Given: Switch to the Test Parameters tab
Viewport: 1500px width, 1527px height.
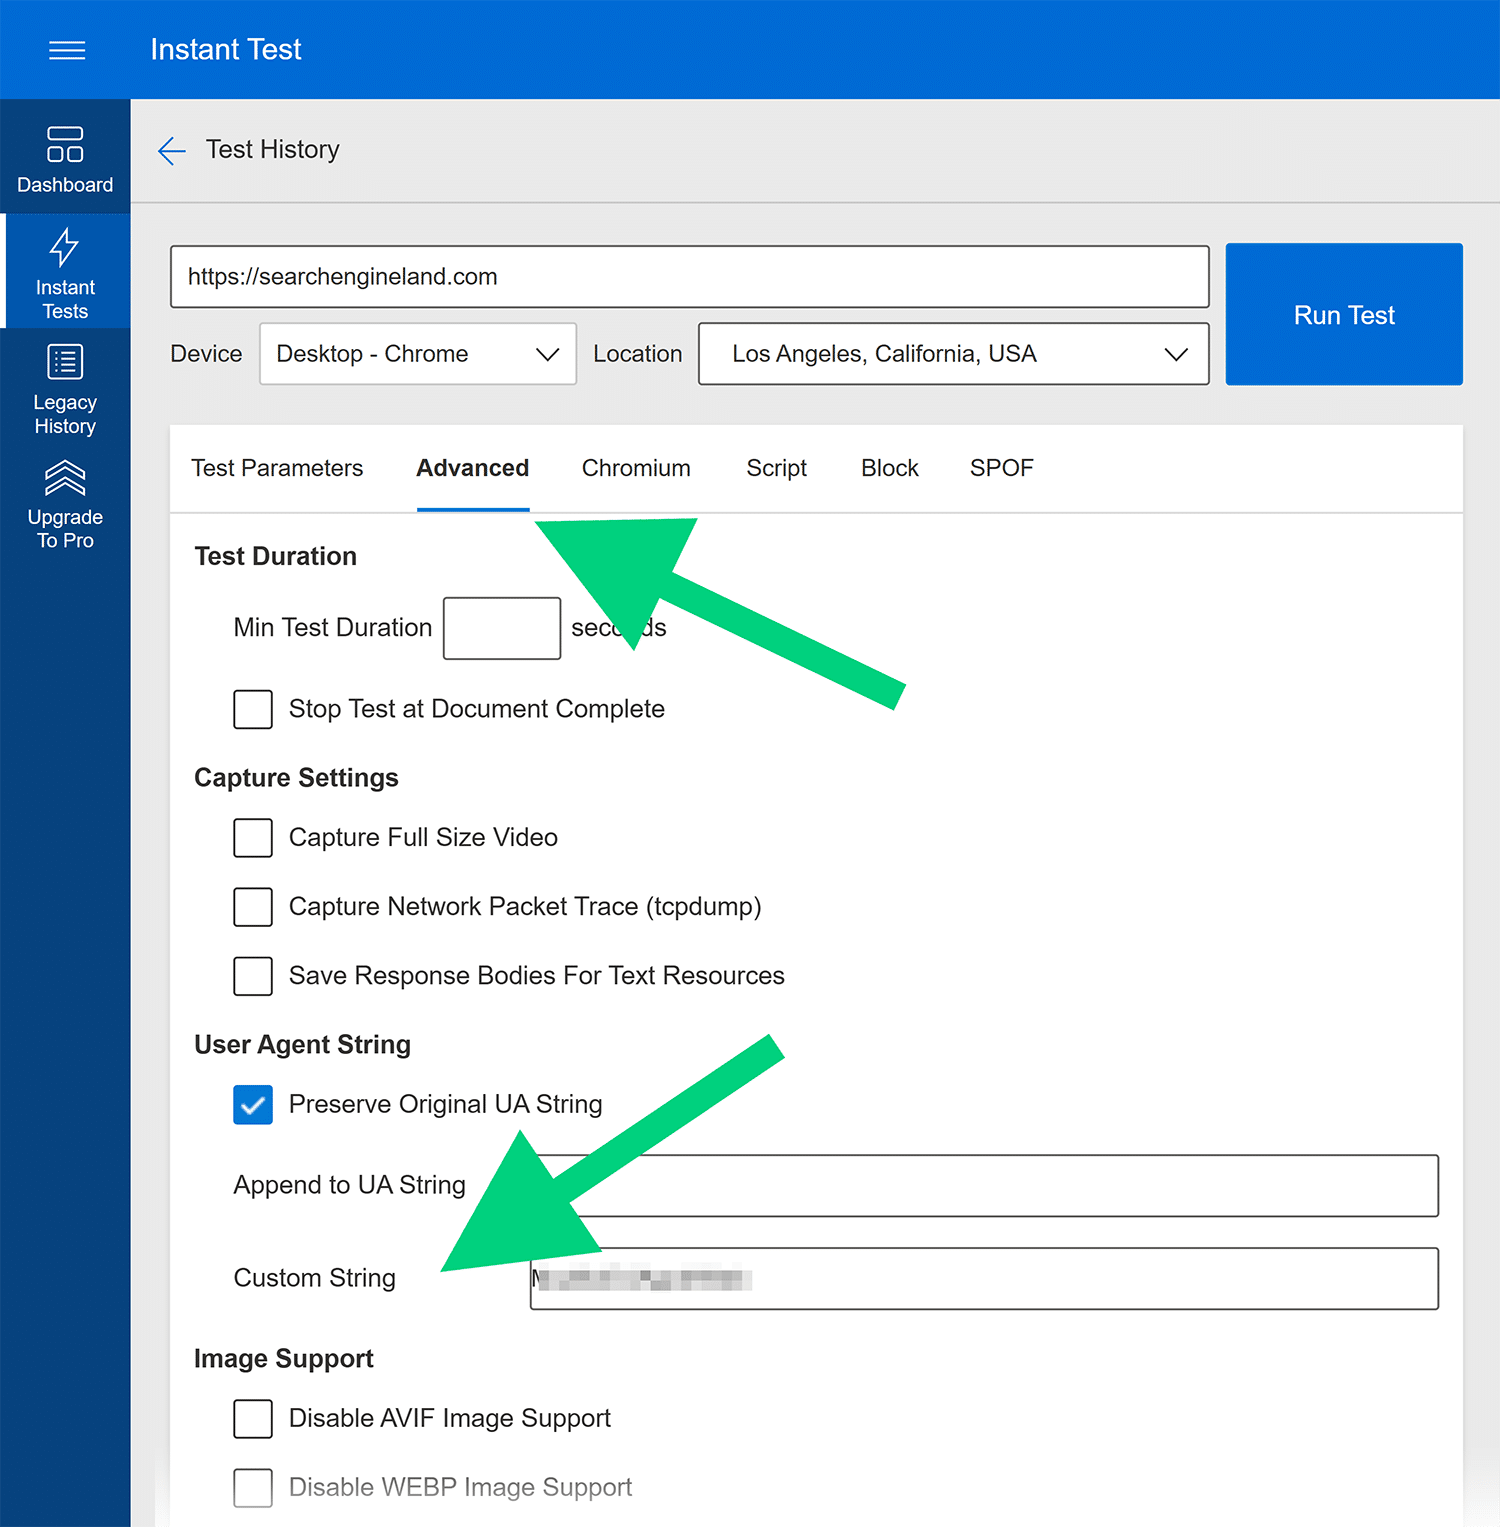Looking at the screenshot, I should pyautogui.click(x=277, y=468).
